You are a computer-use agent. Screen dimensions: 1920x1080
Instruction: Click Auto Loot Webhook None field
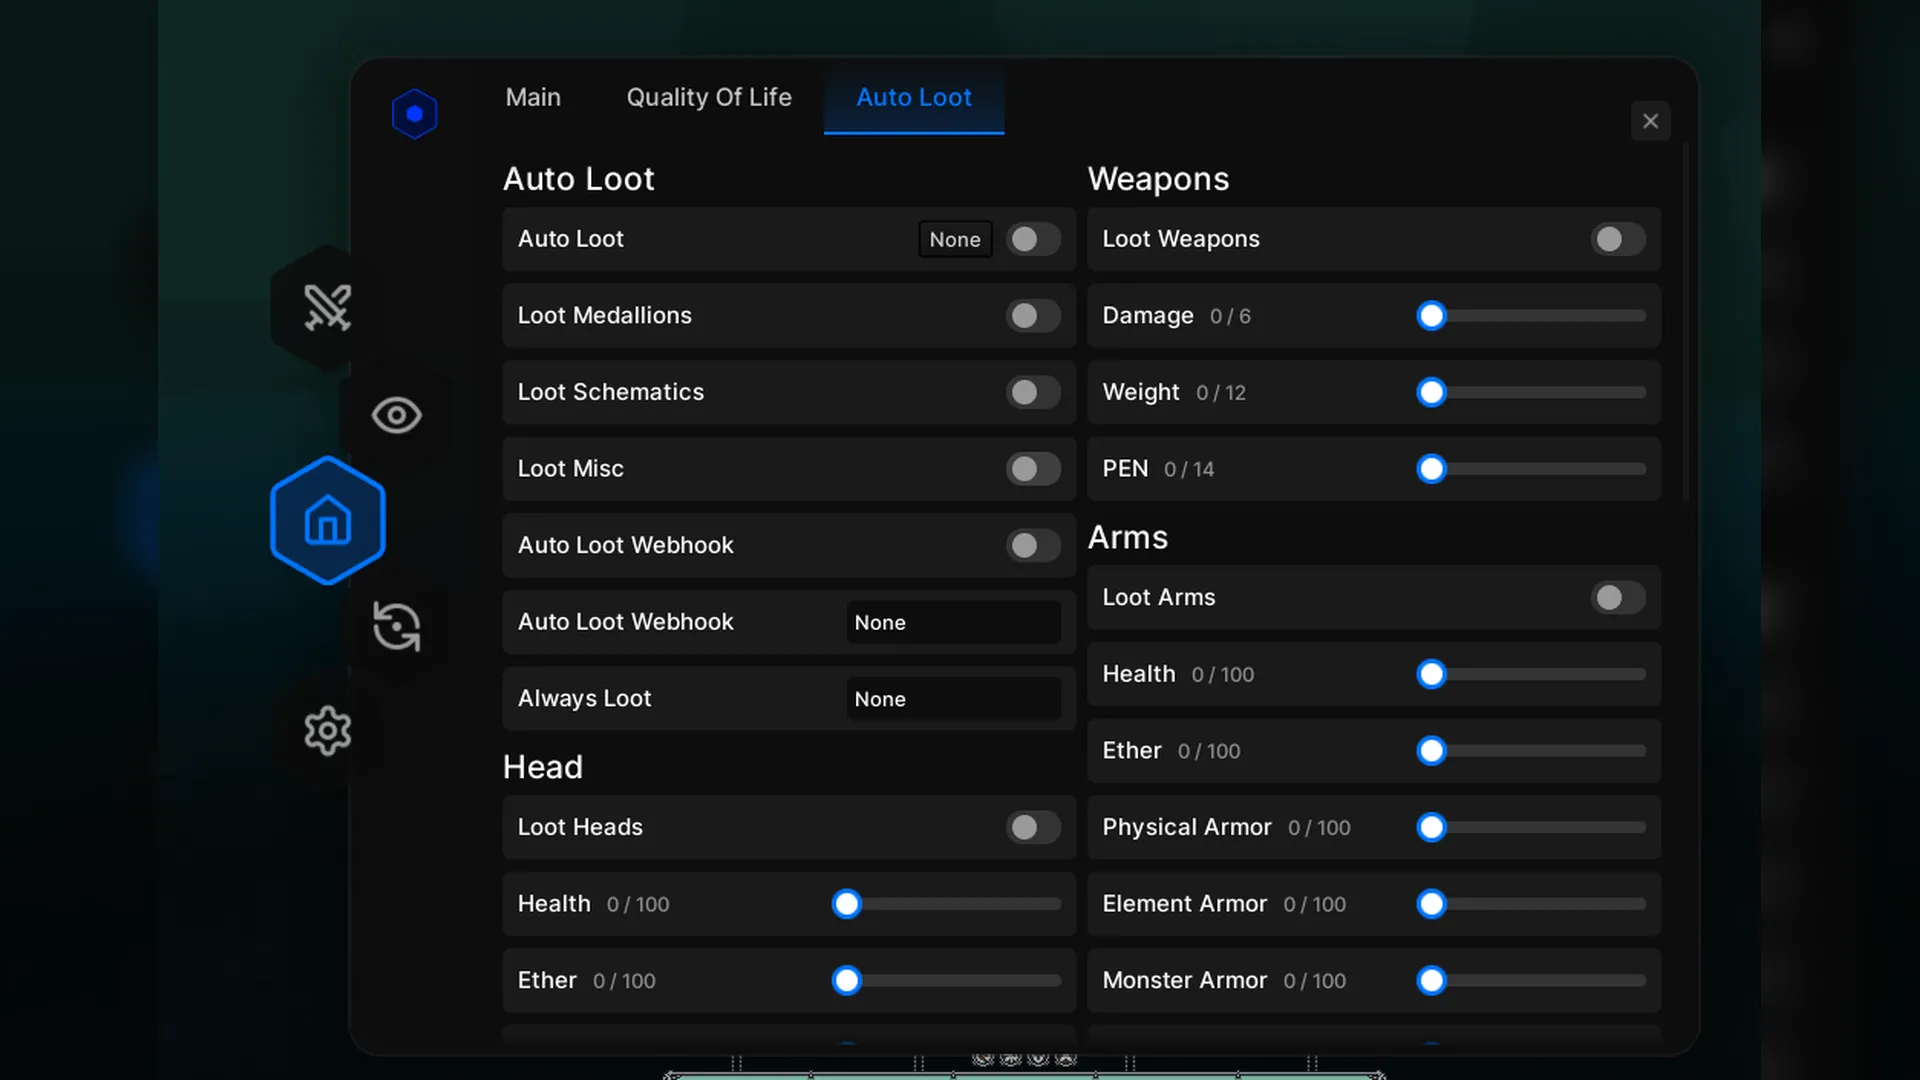[x=952, y=622]
